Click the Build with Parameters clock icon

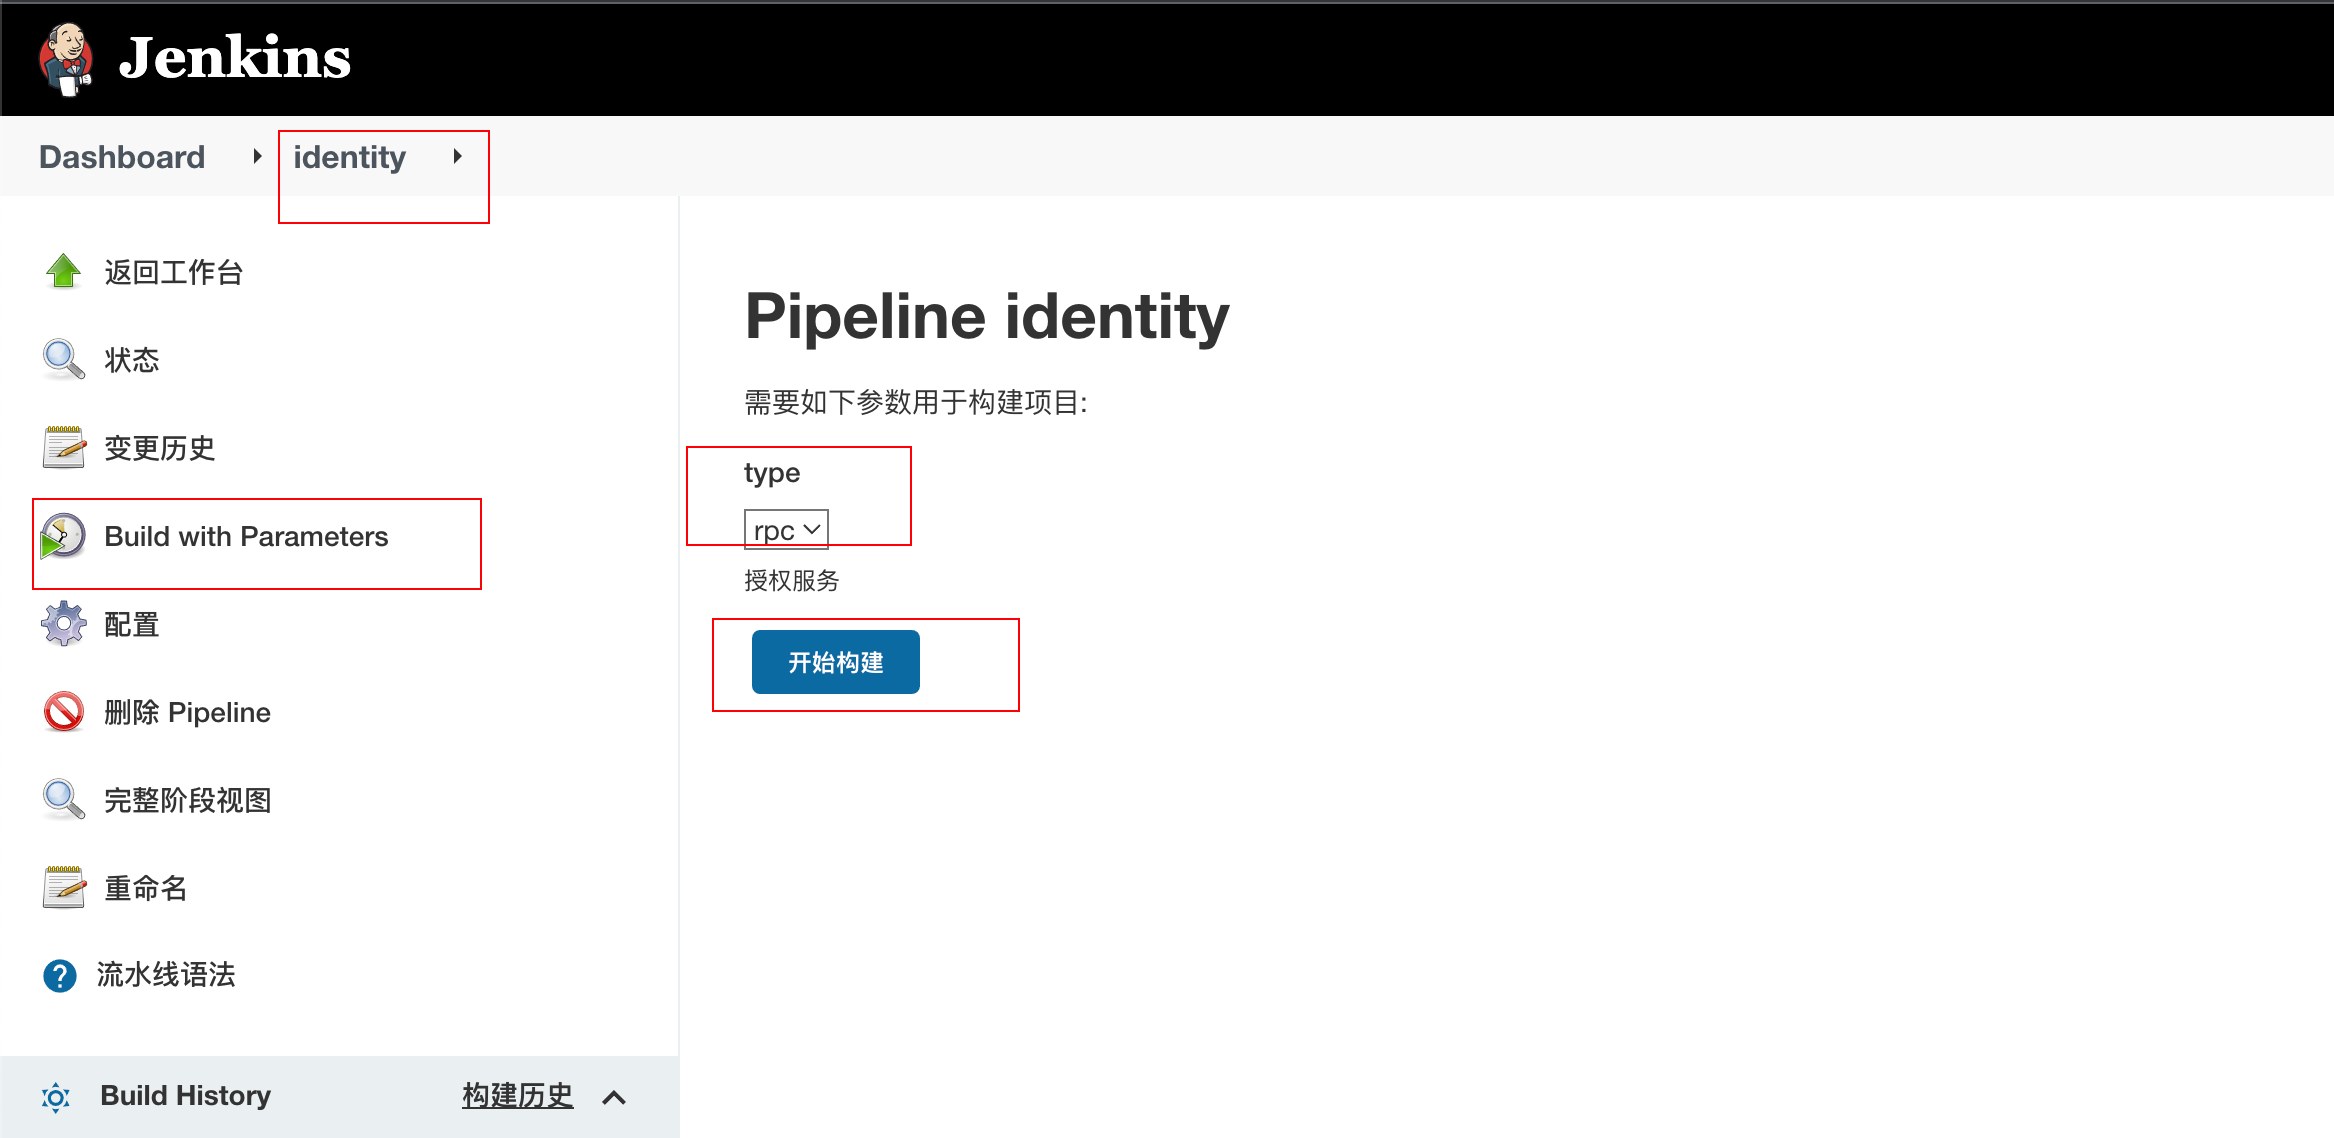point(63,536)
